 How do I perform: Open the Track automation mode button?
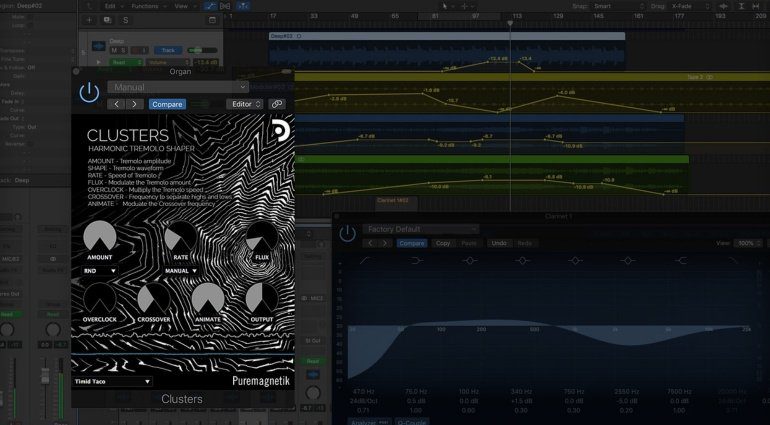(168, 50)
